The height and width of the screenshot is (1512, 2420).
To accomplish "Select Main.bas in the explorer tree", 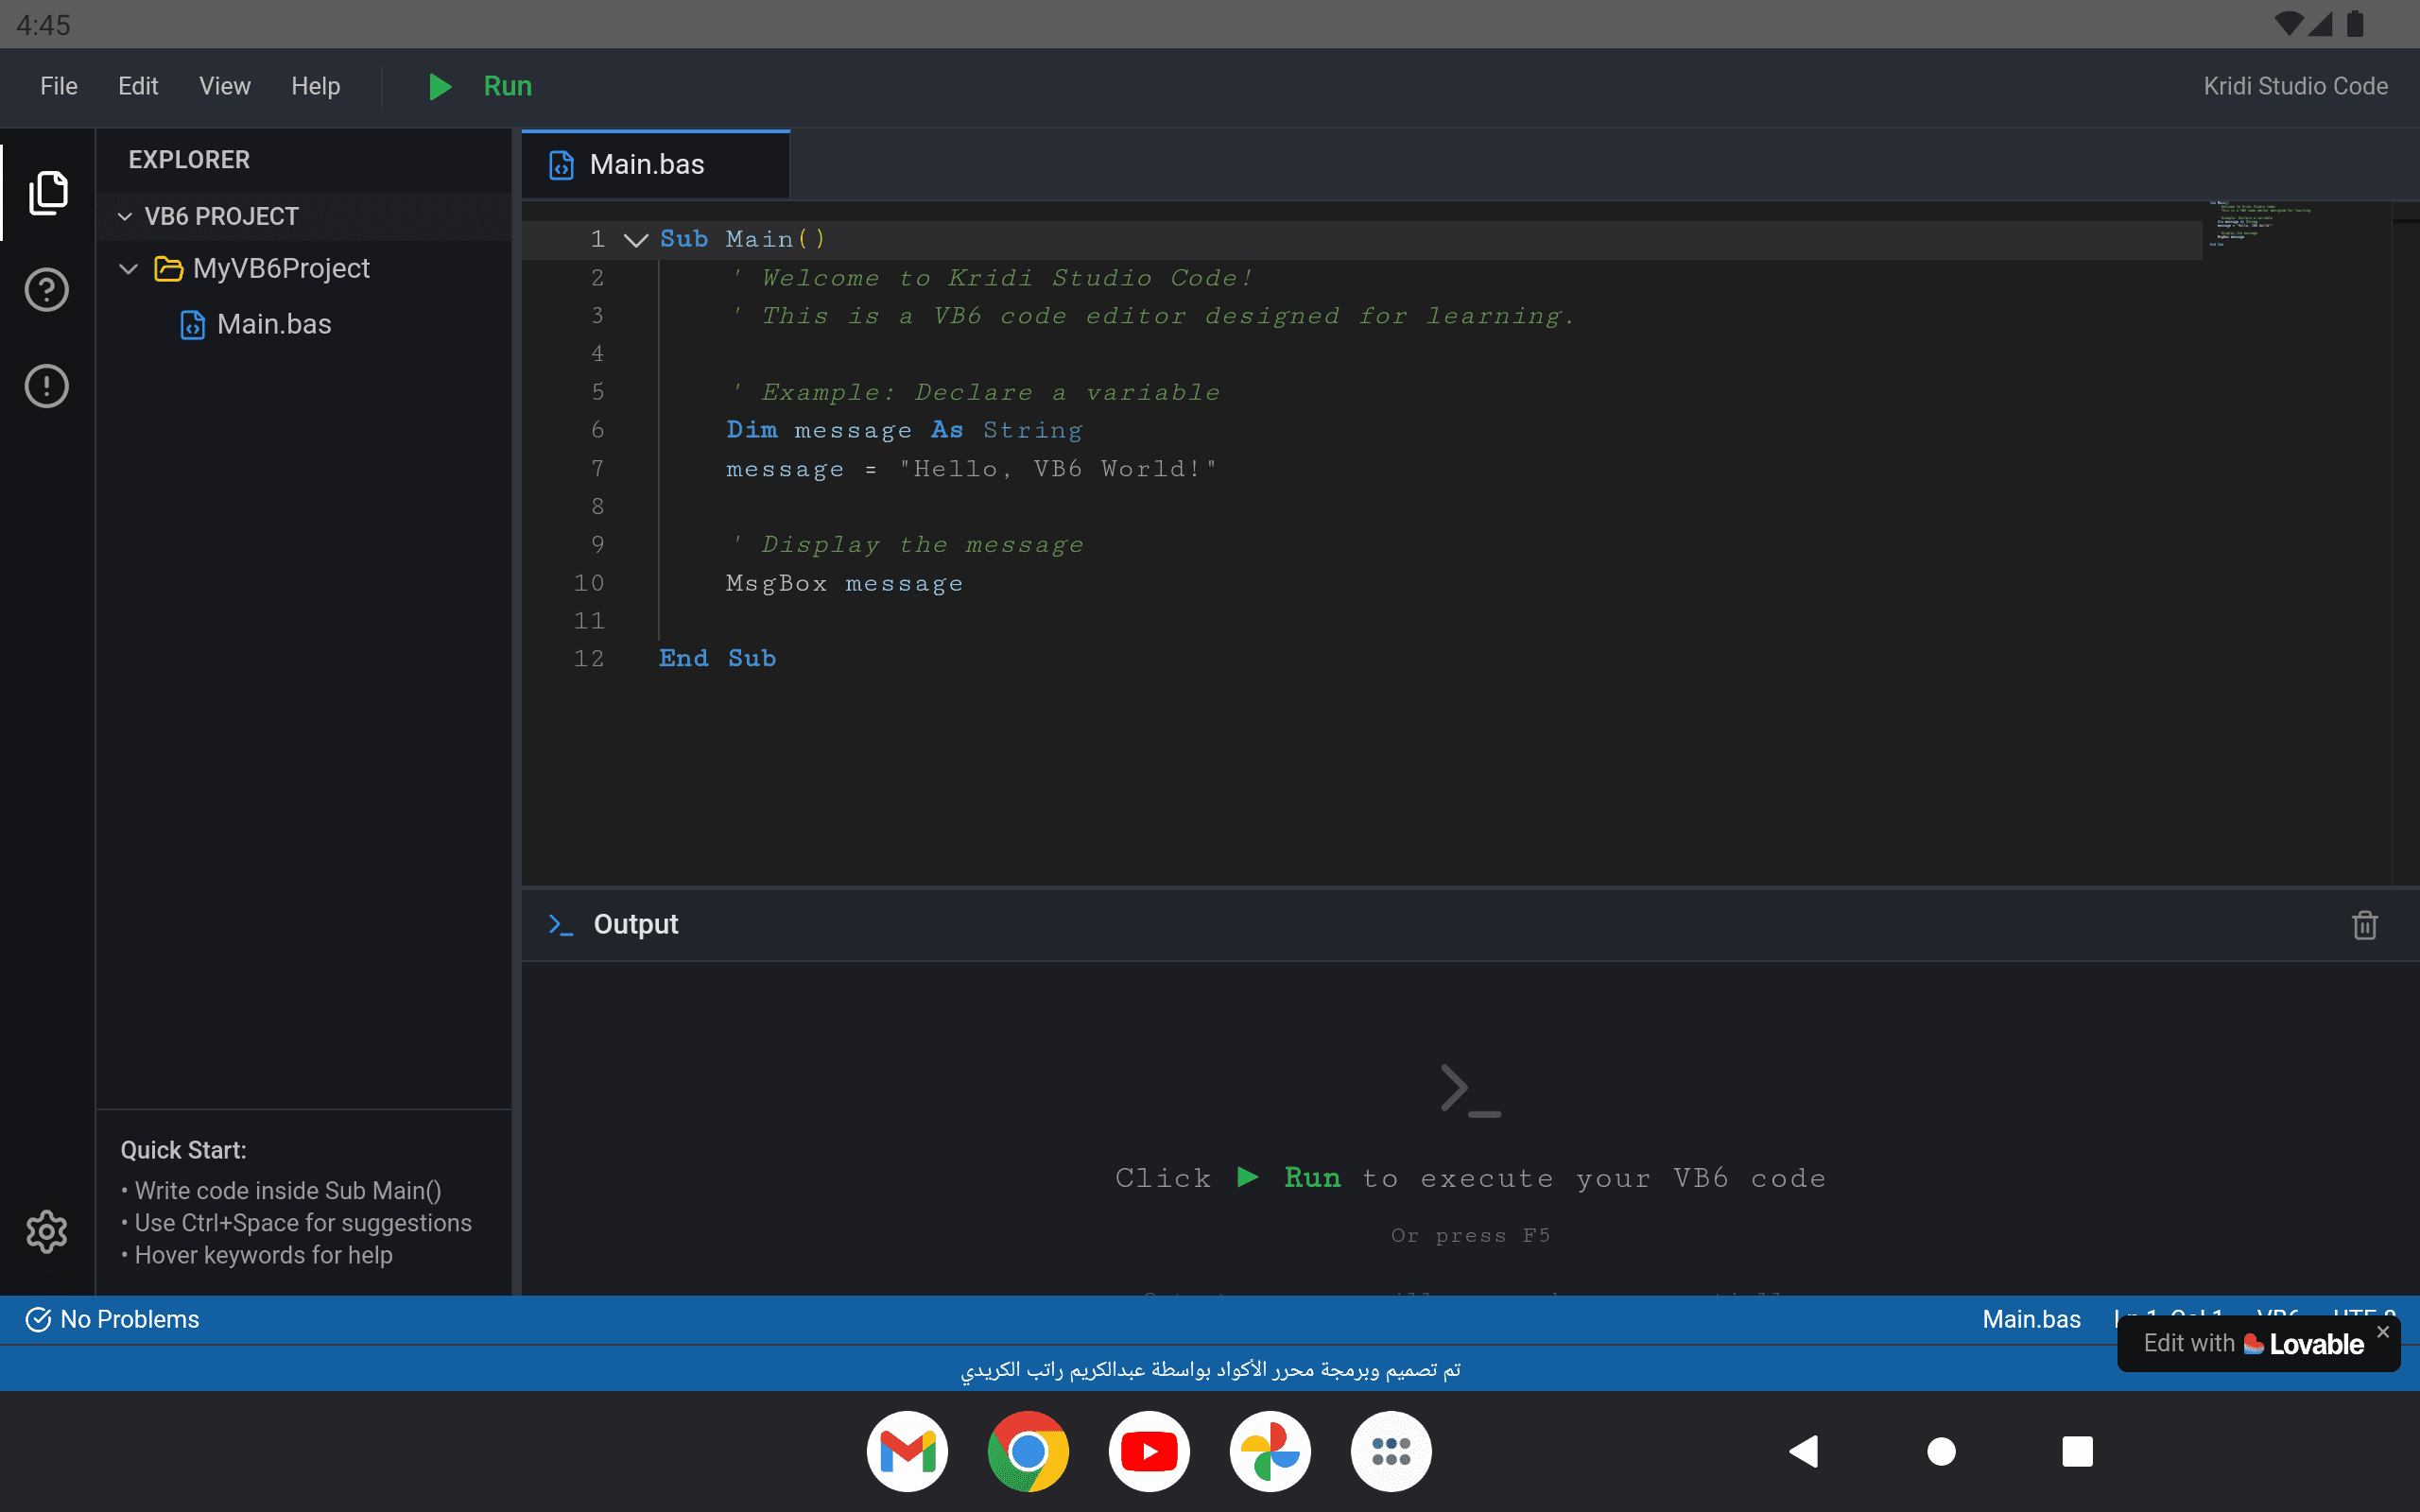I will coord(273,325).
